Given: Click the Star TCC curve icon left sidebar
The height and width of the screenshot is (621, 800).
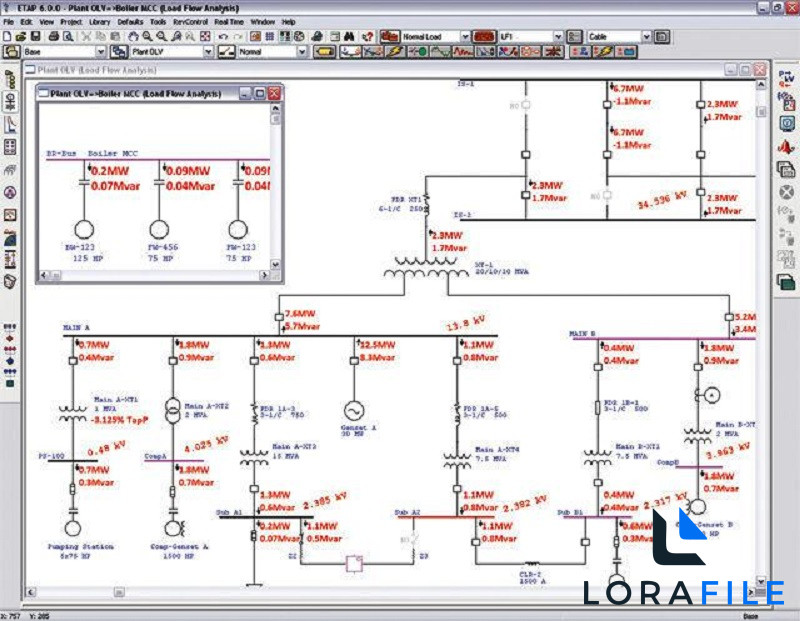Looking at the screenshot, I should coord(10,125).
